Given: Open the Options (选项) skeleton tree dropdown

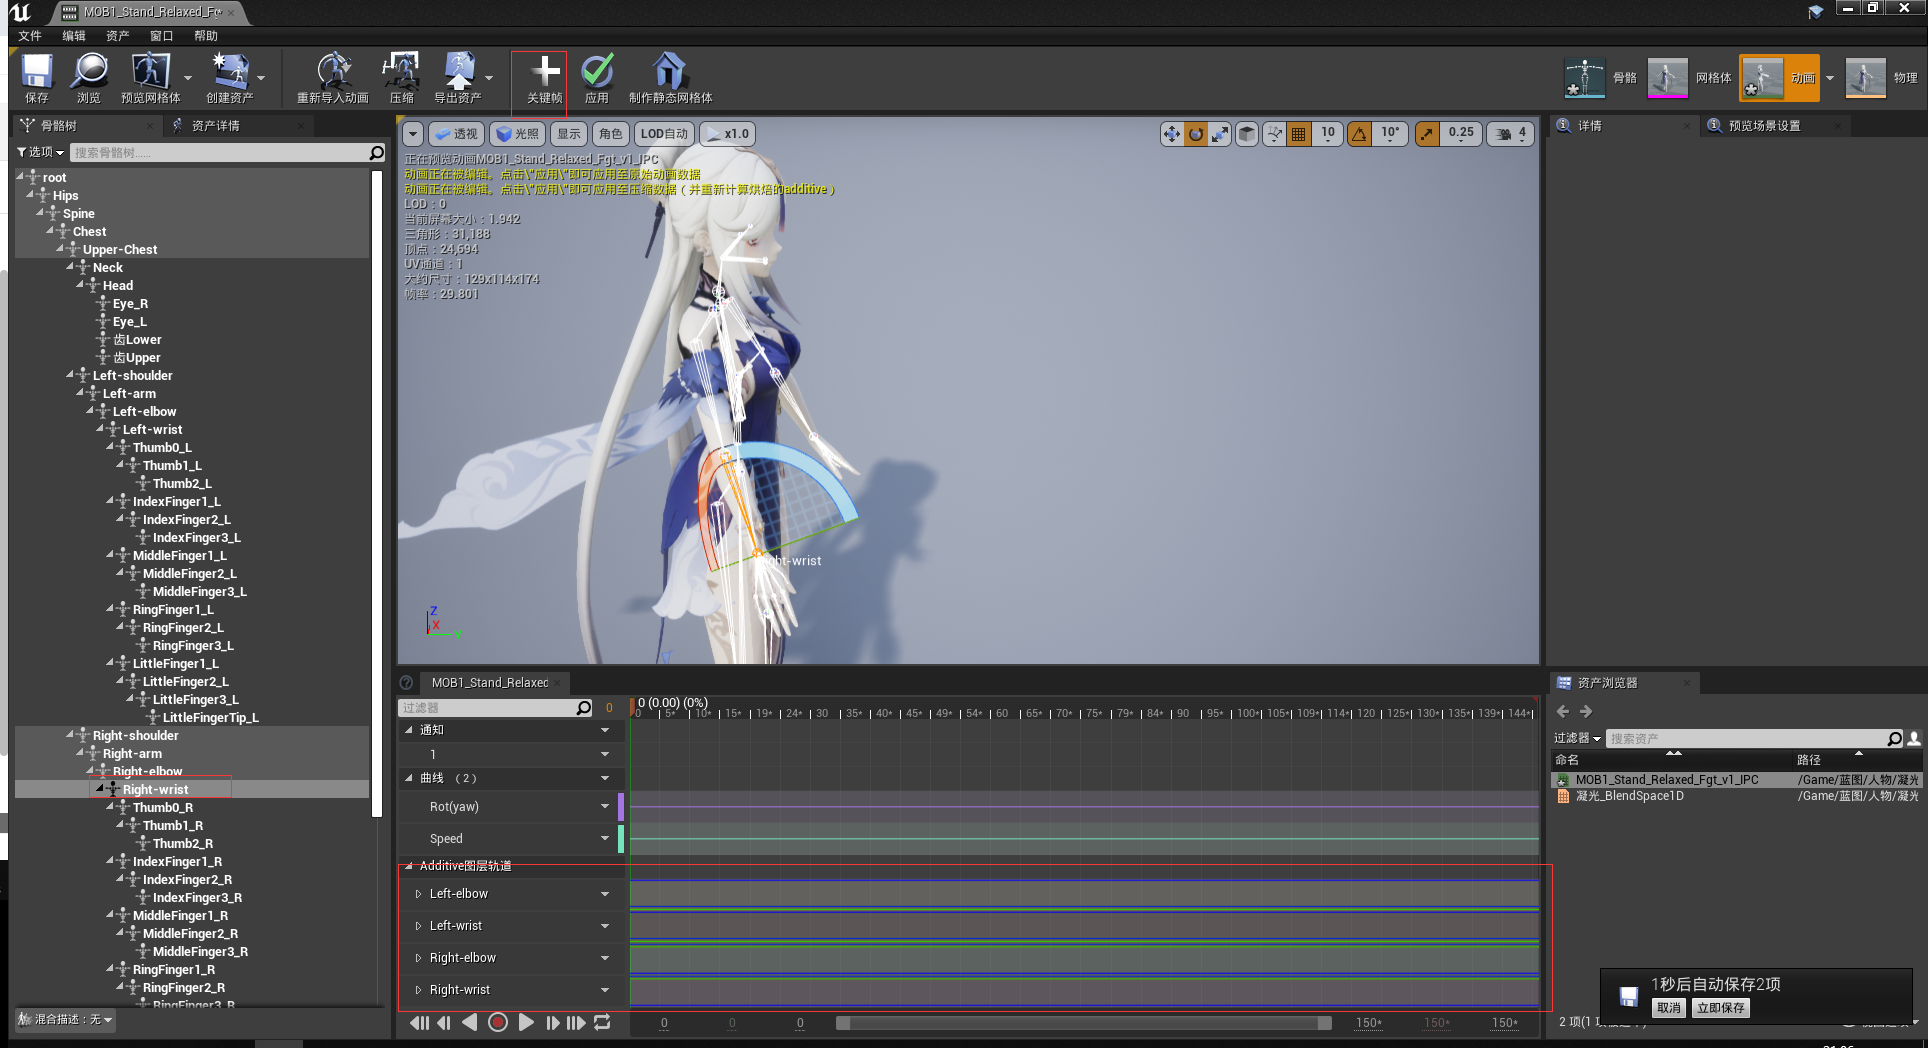Looking at the screenshot, I should click(40, 152).
